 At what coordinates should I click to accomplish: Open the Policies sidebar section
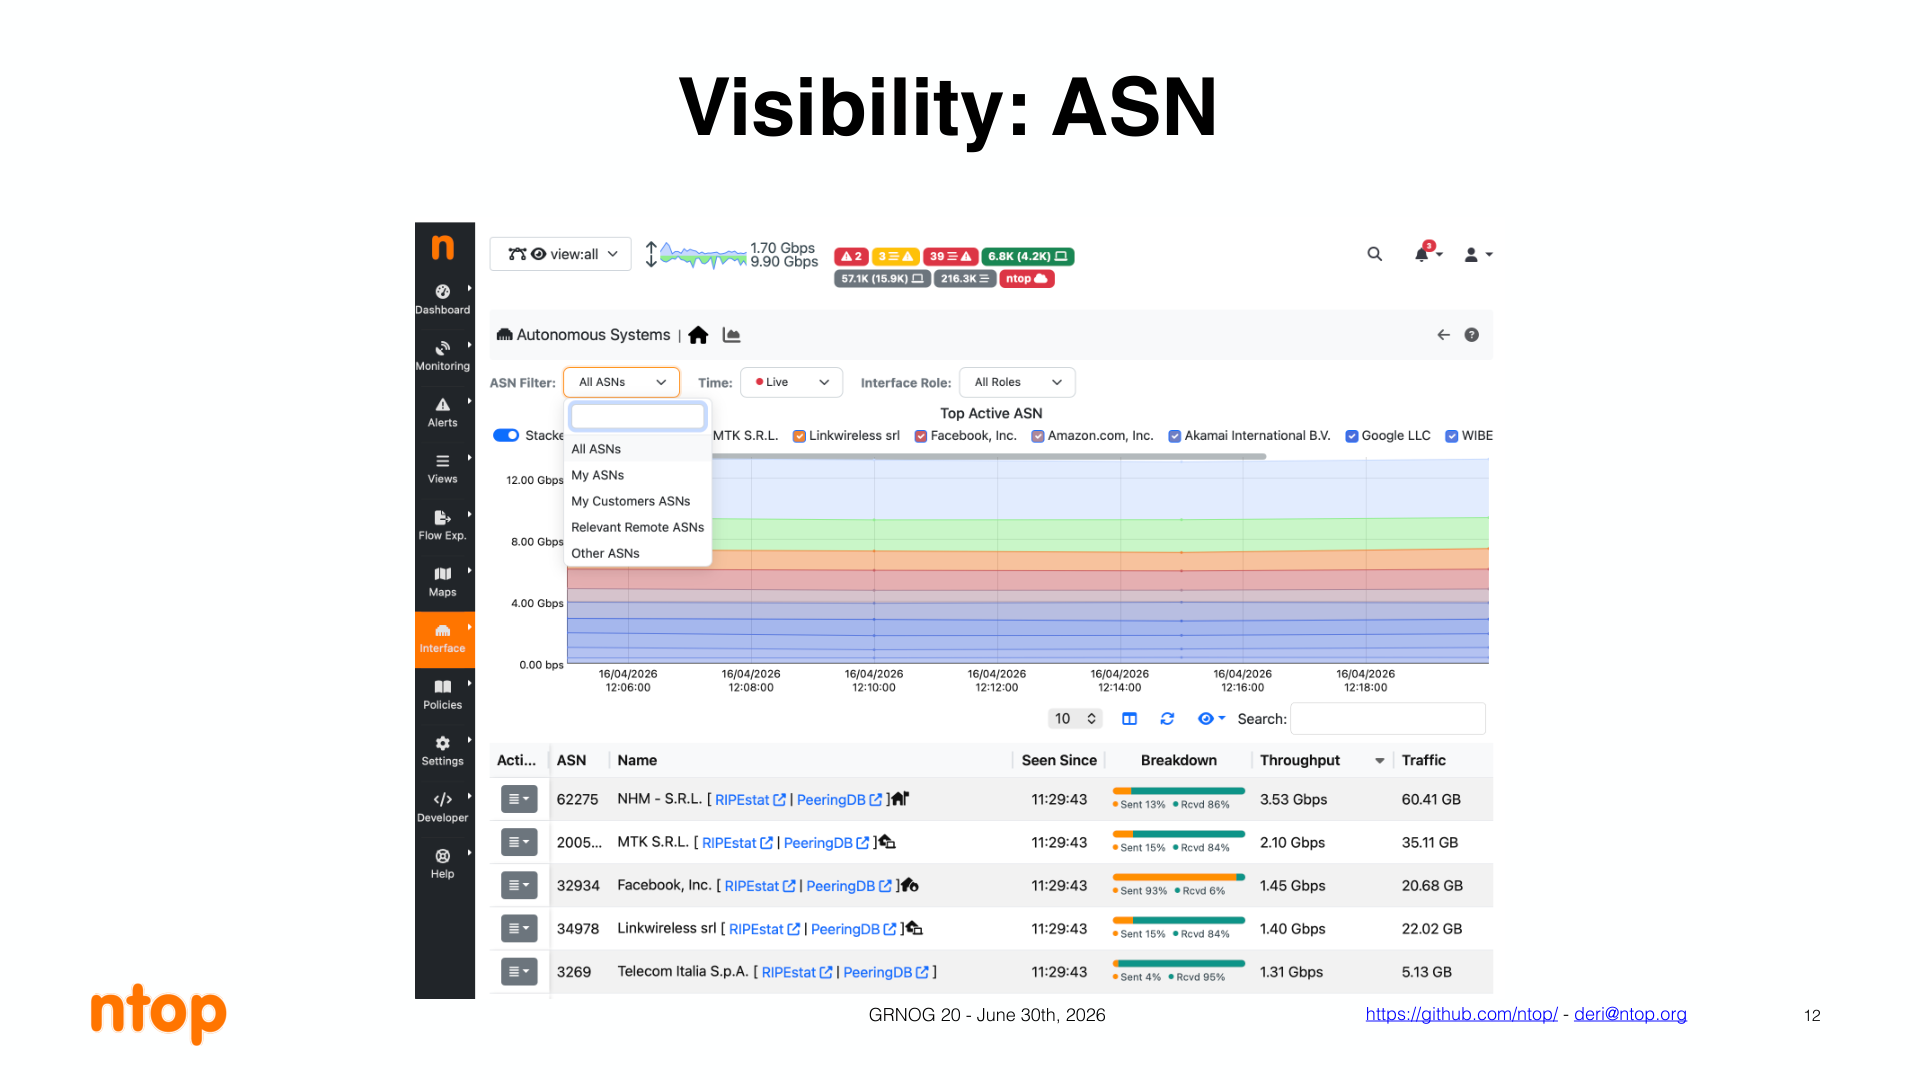tap(443, 694)
